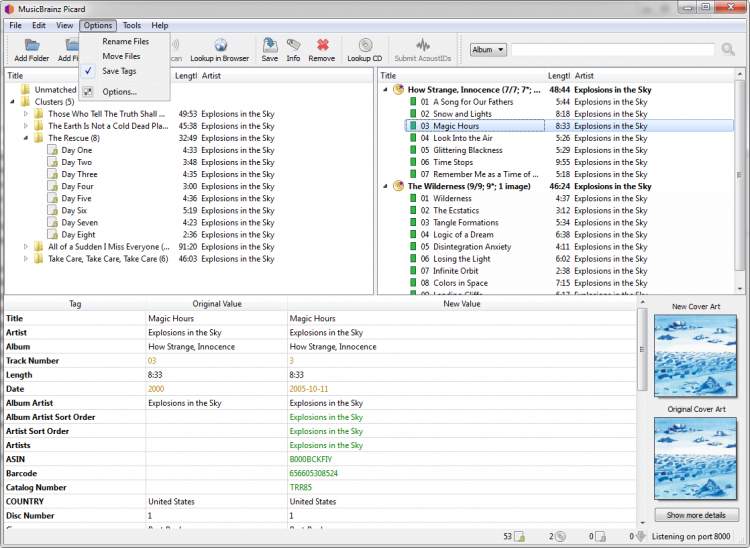Click inside the search input field
The width and height of the screenshot is (750, 548).
tap(612, 50)
